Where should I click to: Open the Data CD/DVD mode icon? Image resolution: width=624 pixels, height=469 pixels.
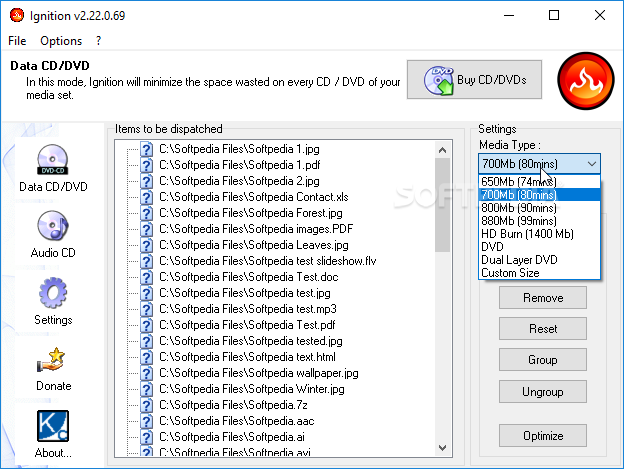[53, 160]
